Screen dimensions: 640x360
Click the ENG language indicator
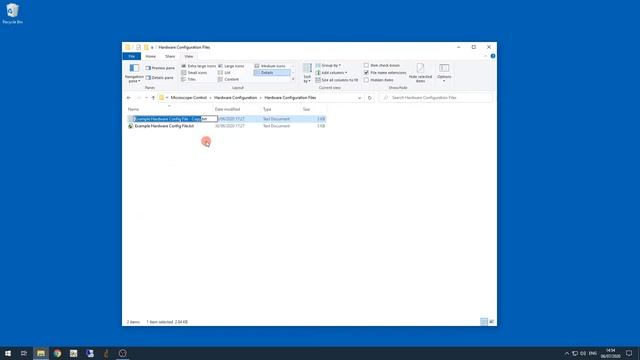point(593,353)
